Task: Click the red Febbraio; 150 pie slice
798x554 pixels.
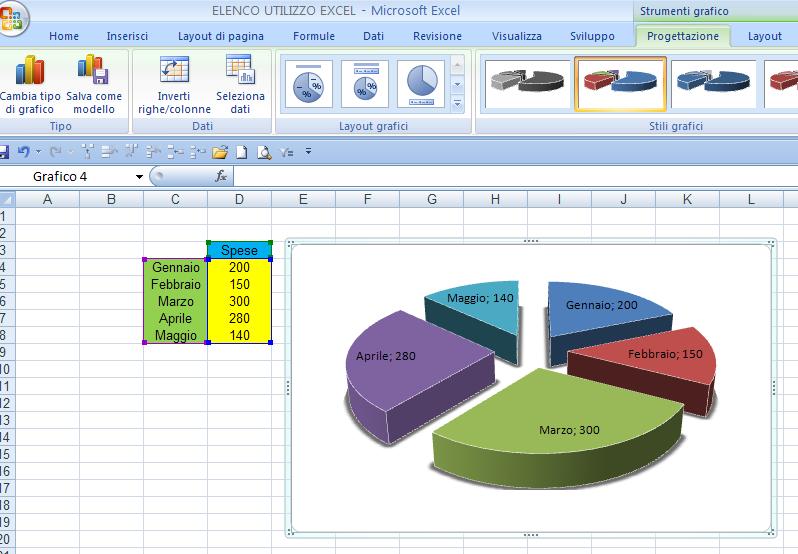Action: click(657, 364)
